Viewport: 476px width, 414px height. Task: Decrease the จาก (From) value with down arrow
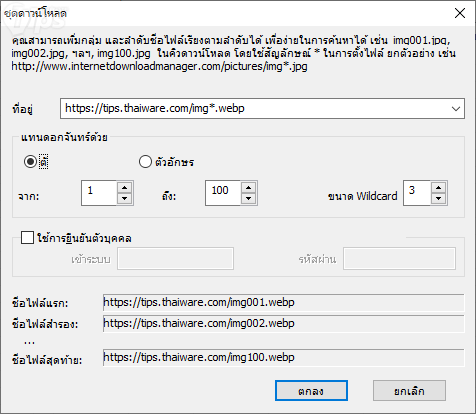(125, 199)
